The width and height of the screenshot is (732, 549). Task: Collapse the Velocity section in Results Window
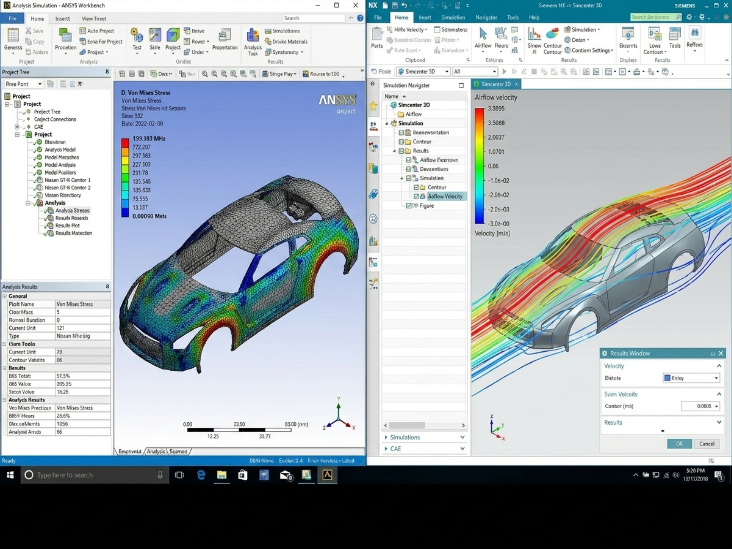pos(719,366)
